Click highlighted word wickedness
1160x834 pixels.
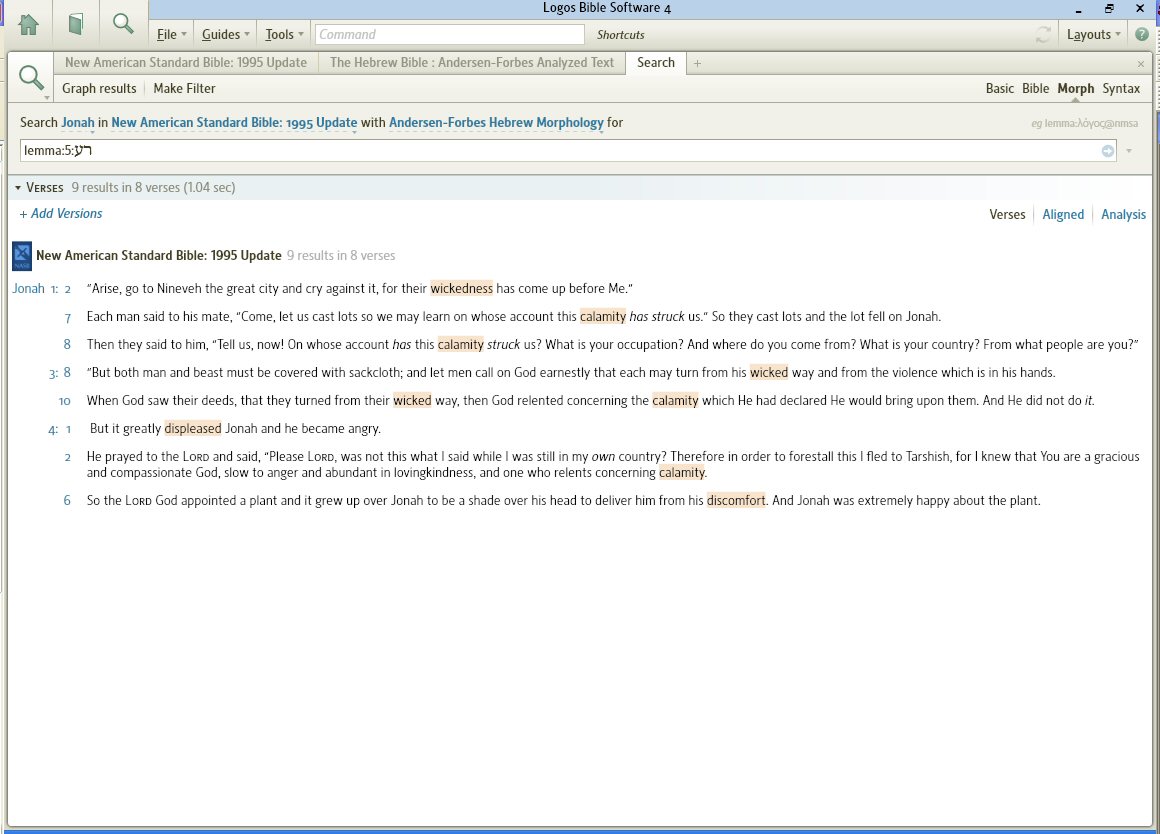[x=462, y=289]
